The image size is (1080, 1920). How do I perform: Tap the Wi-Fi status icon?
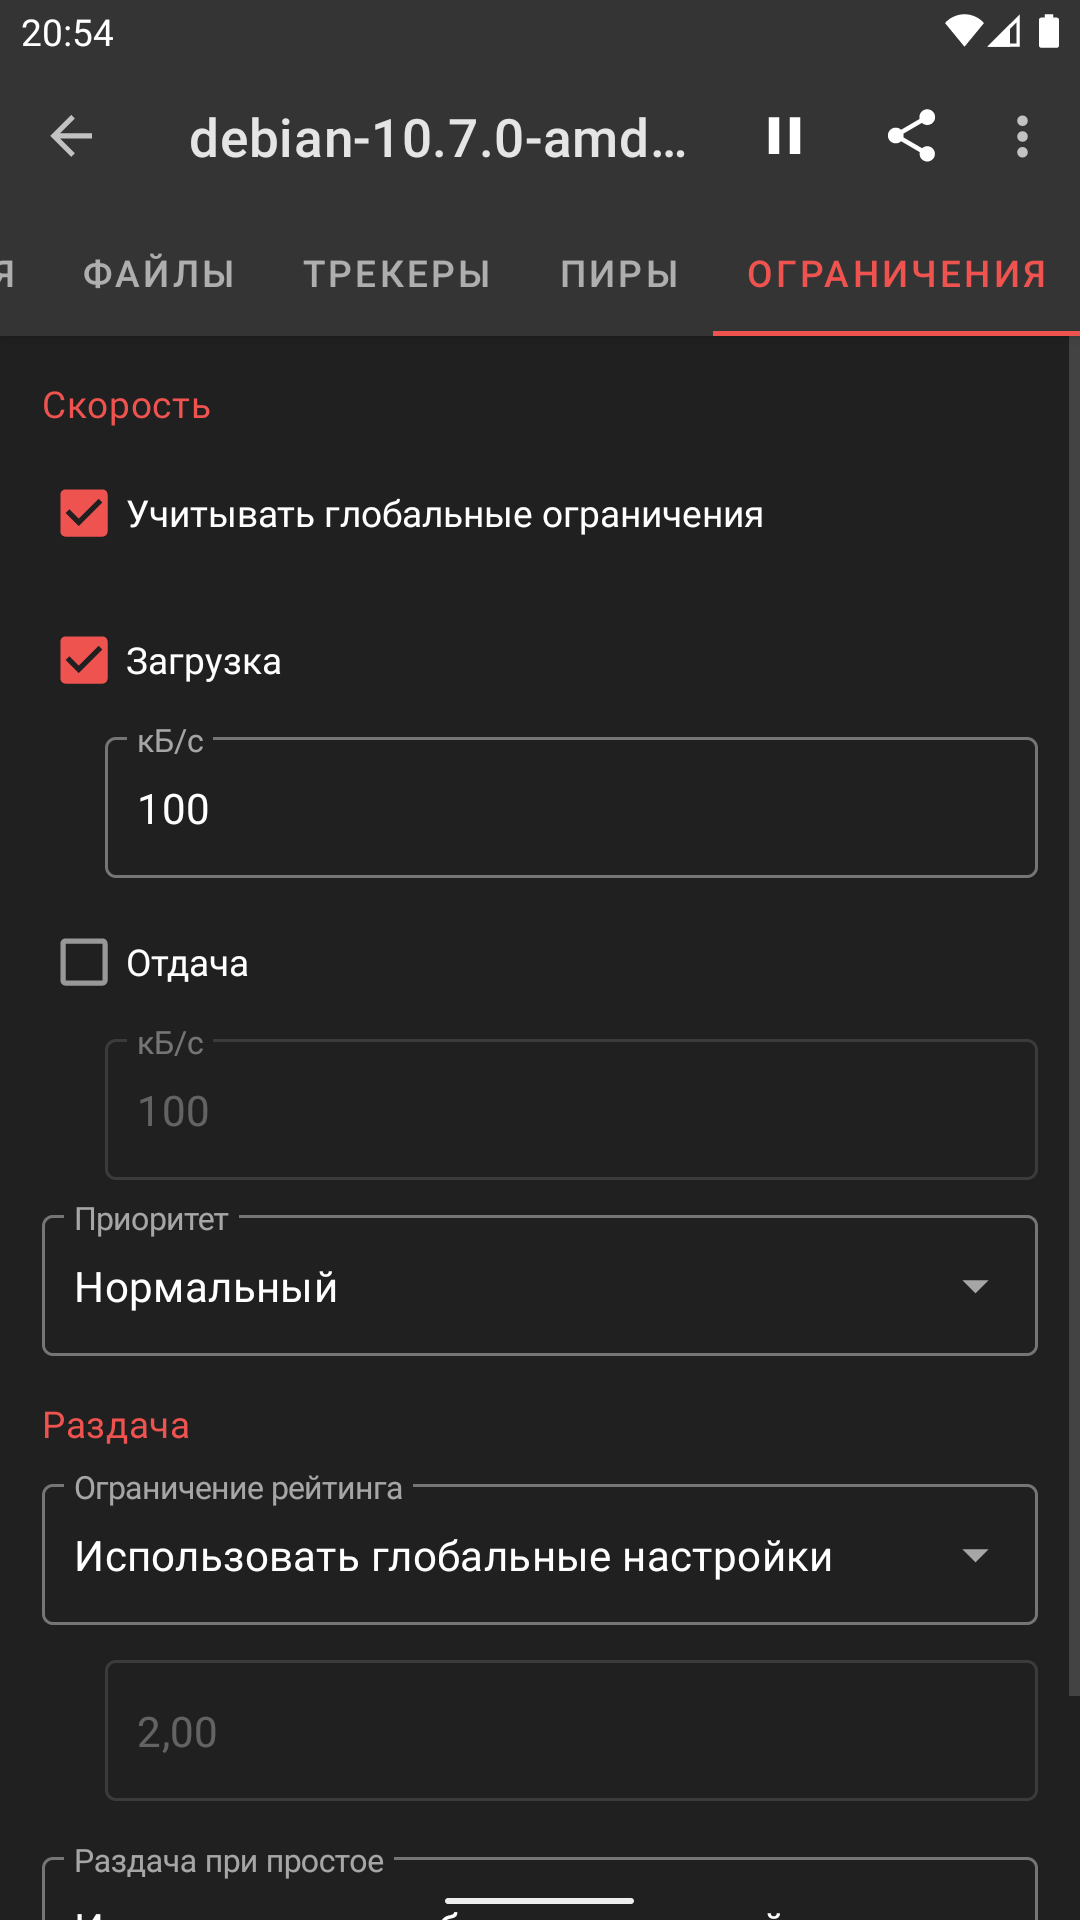(963, 32)
